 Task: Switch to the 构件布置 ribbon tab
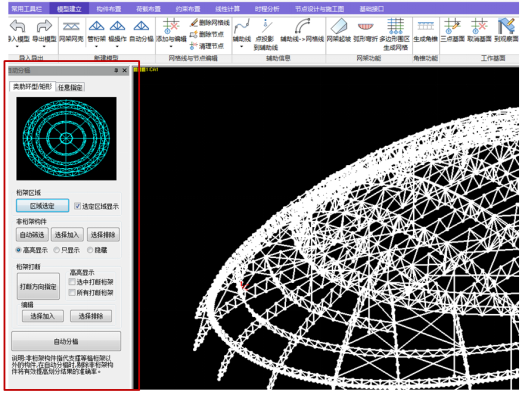coord(109,9)
